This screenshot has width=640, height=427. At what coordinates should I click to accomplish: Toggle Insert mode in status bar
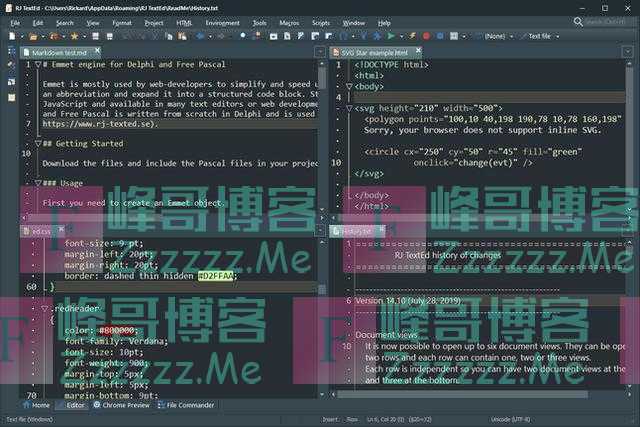(x=330, y=420)
